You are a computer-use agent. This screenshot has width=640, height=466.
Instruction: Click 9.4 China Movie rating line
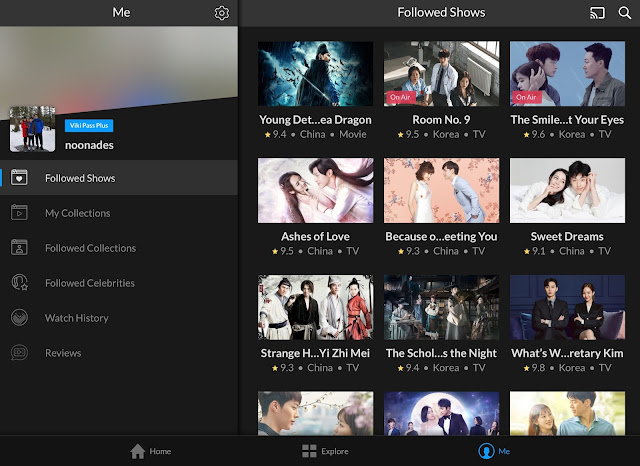pos(315,134)
